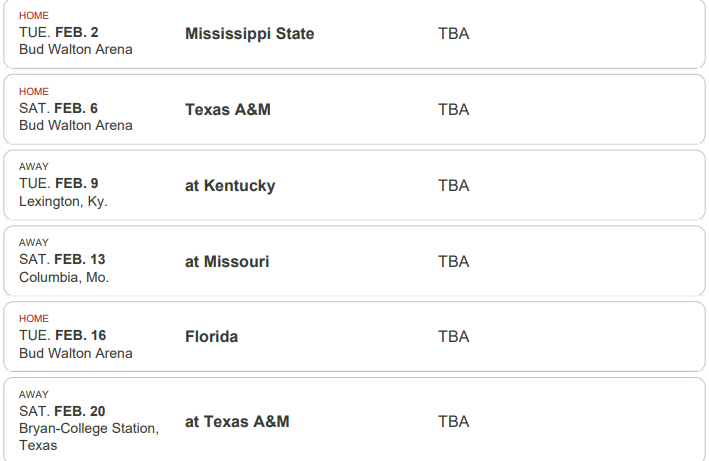709x461 pixels.
Task: Select the TUE. FEB. 9 date text
Action: (59, 183)
